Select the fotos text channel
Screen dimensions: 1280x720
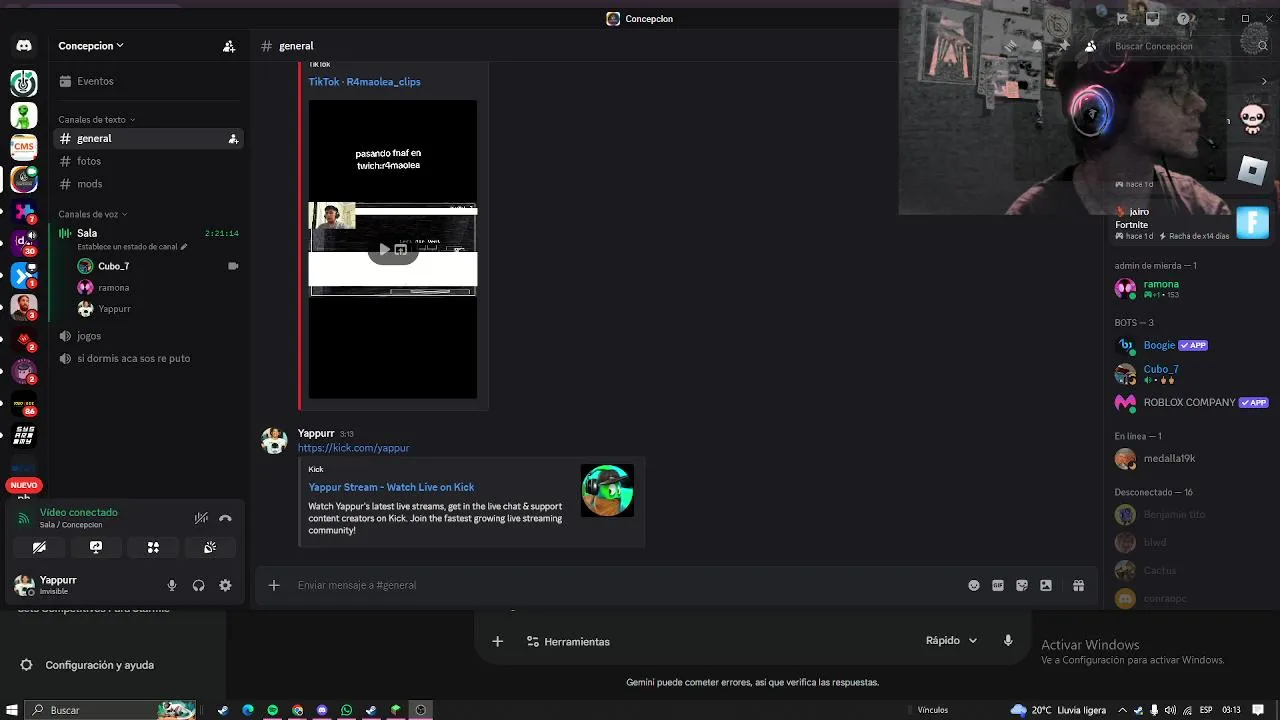[148, 161]
